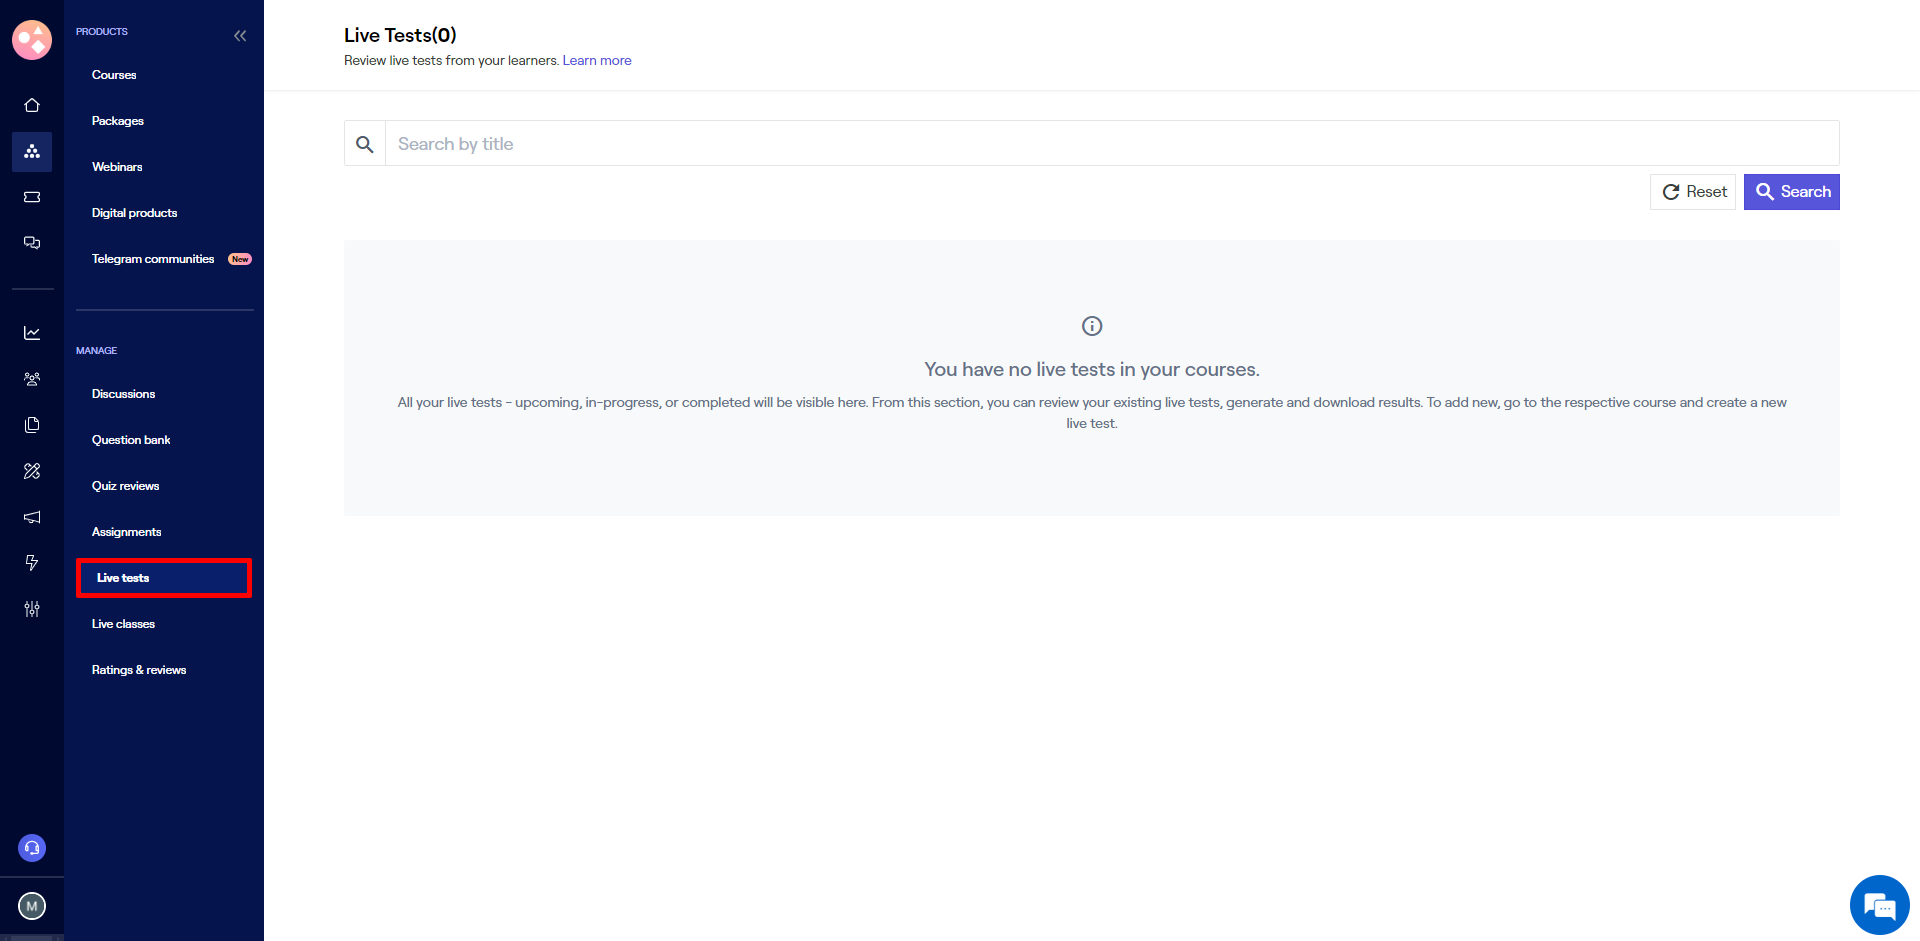Open the analytics line chart icon

[32, 333]
